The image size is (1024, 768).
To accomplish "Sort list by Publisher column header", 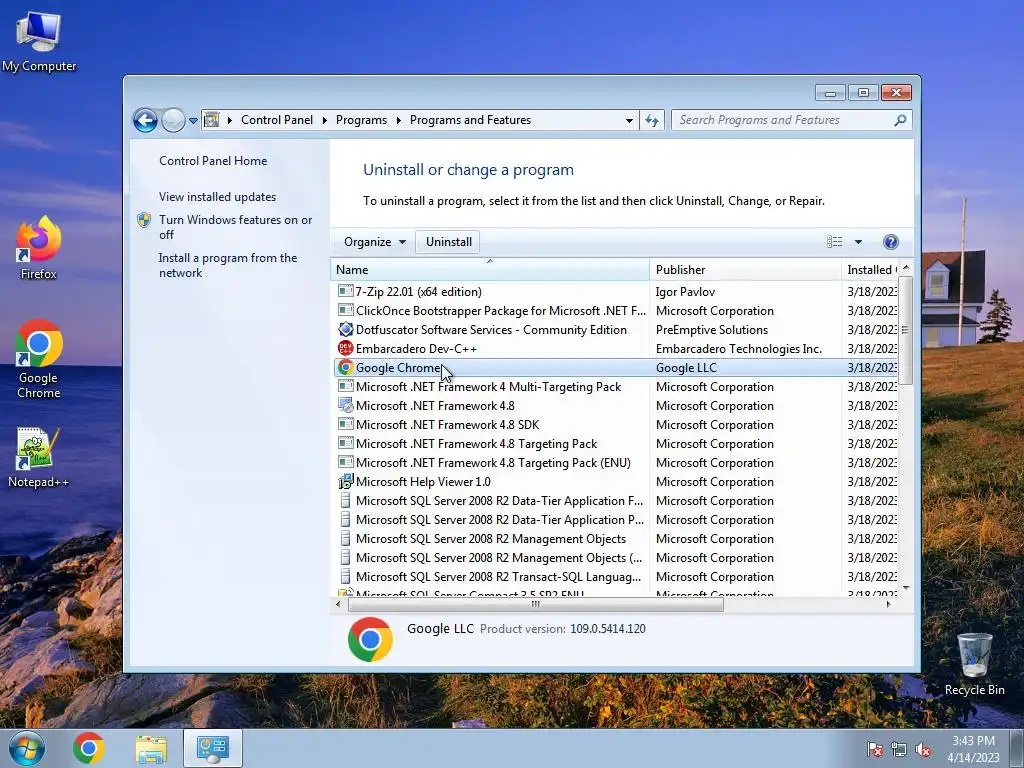I will [x=745, y=270].
